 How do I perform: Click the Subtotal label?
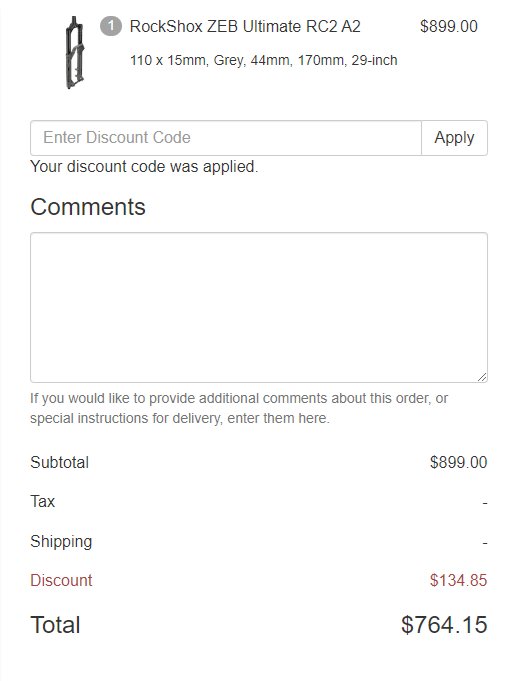(x=60, y=462)
